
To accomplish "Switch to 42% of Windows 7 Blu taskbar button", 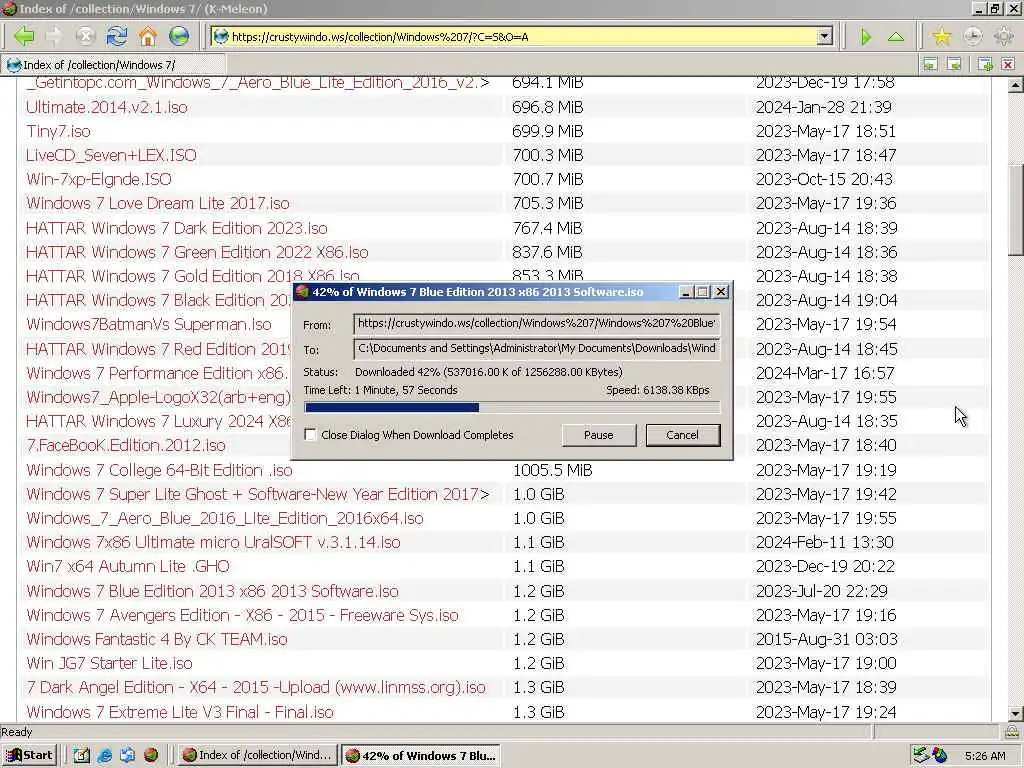I will coord(421,756).
